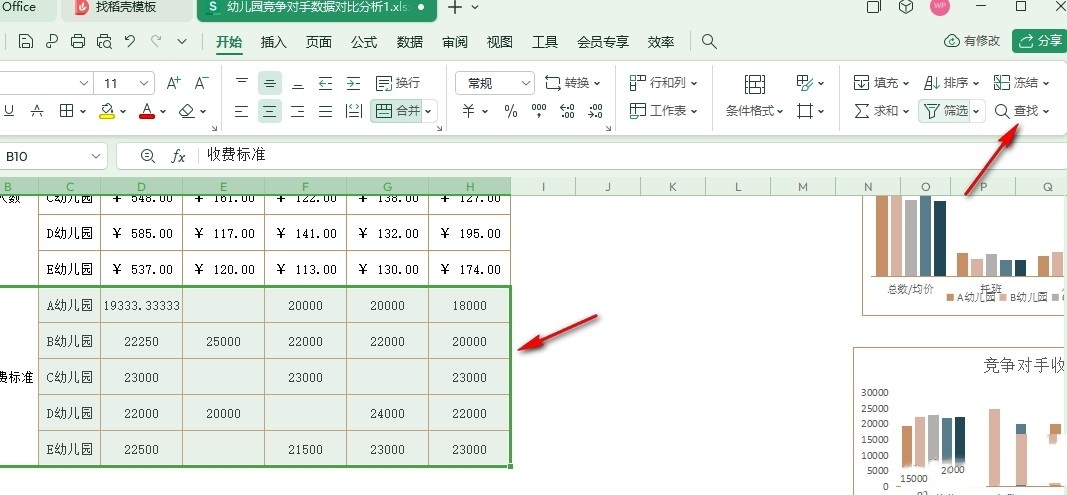Increase font size with A+ icon
The width and height of the screenshot is (1067, 495).
click(173, 83)
